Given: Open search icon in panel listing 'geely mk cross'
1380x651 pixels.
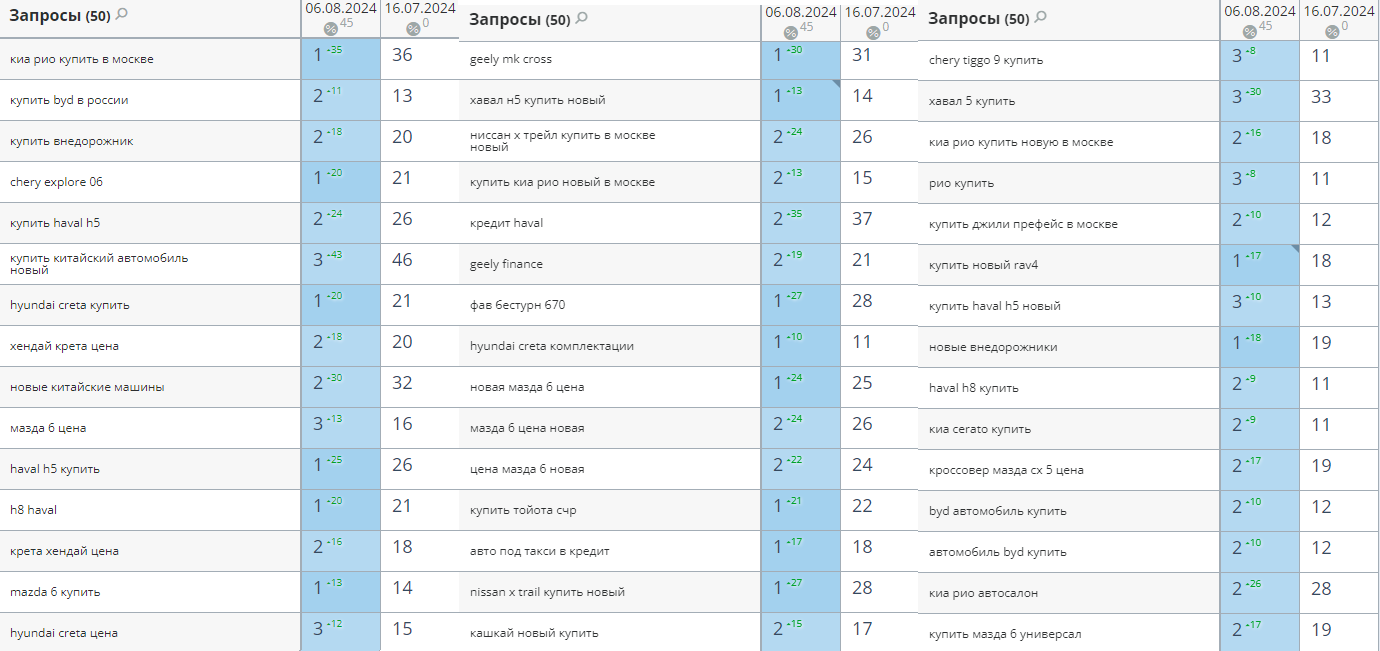Looking at the screenshot, I should point(582,18).
